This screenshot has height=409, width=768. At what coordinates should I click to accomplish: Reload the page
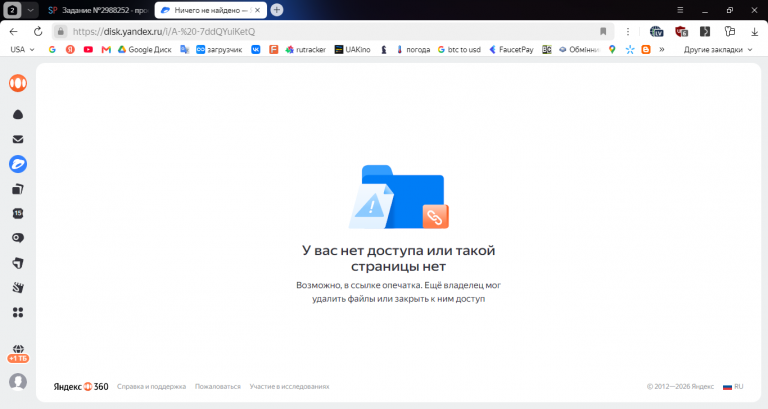point(38,31)
